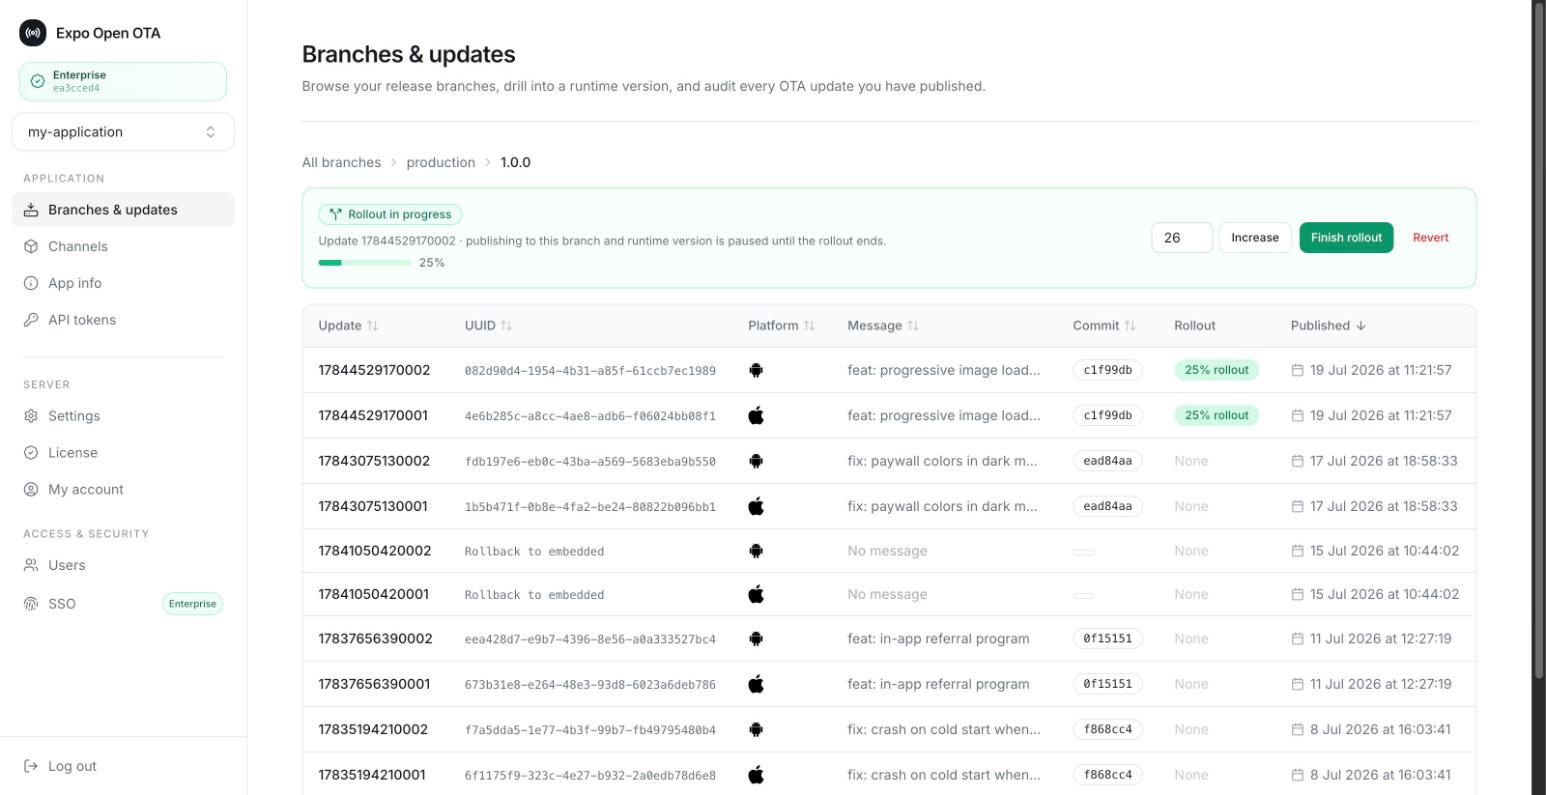Open server Settings

click(123, 416)
